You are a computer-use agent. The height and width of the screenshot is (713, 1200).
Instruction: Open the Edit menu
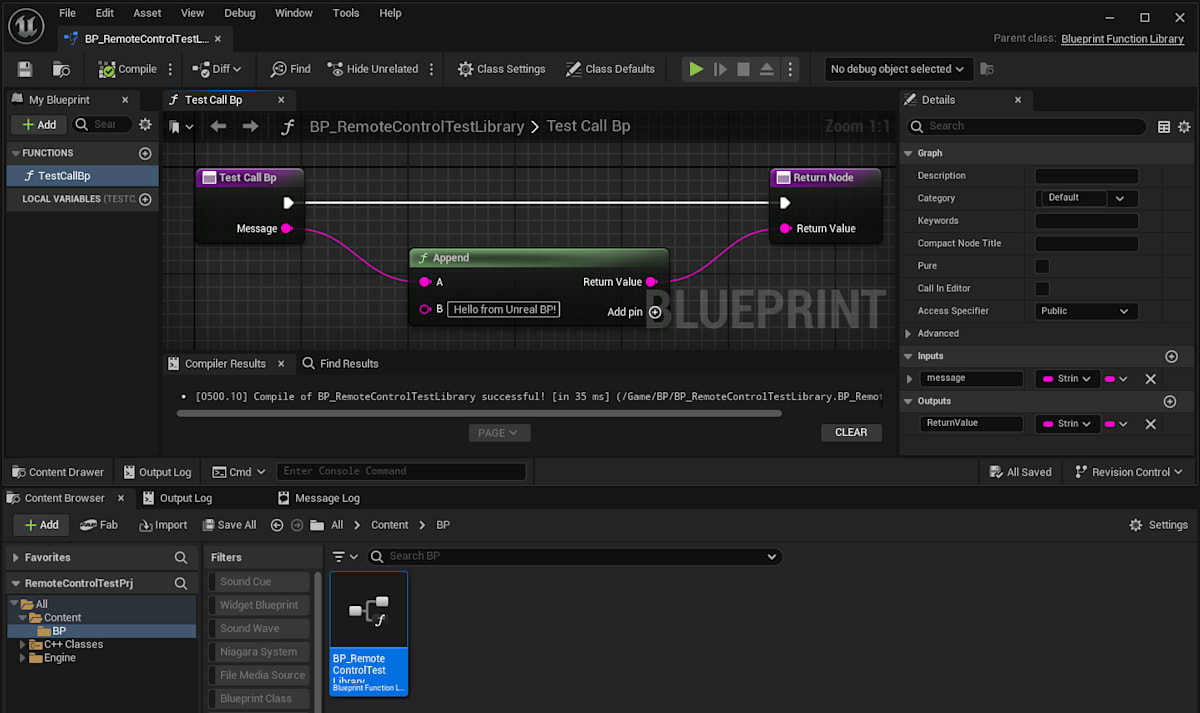[x=104, y=13]
